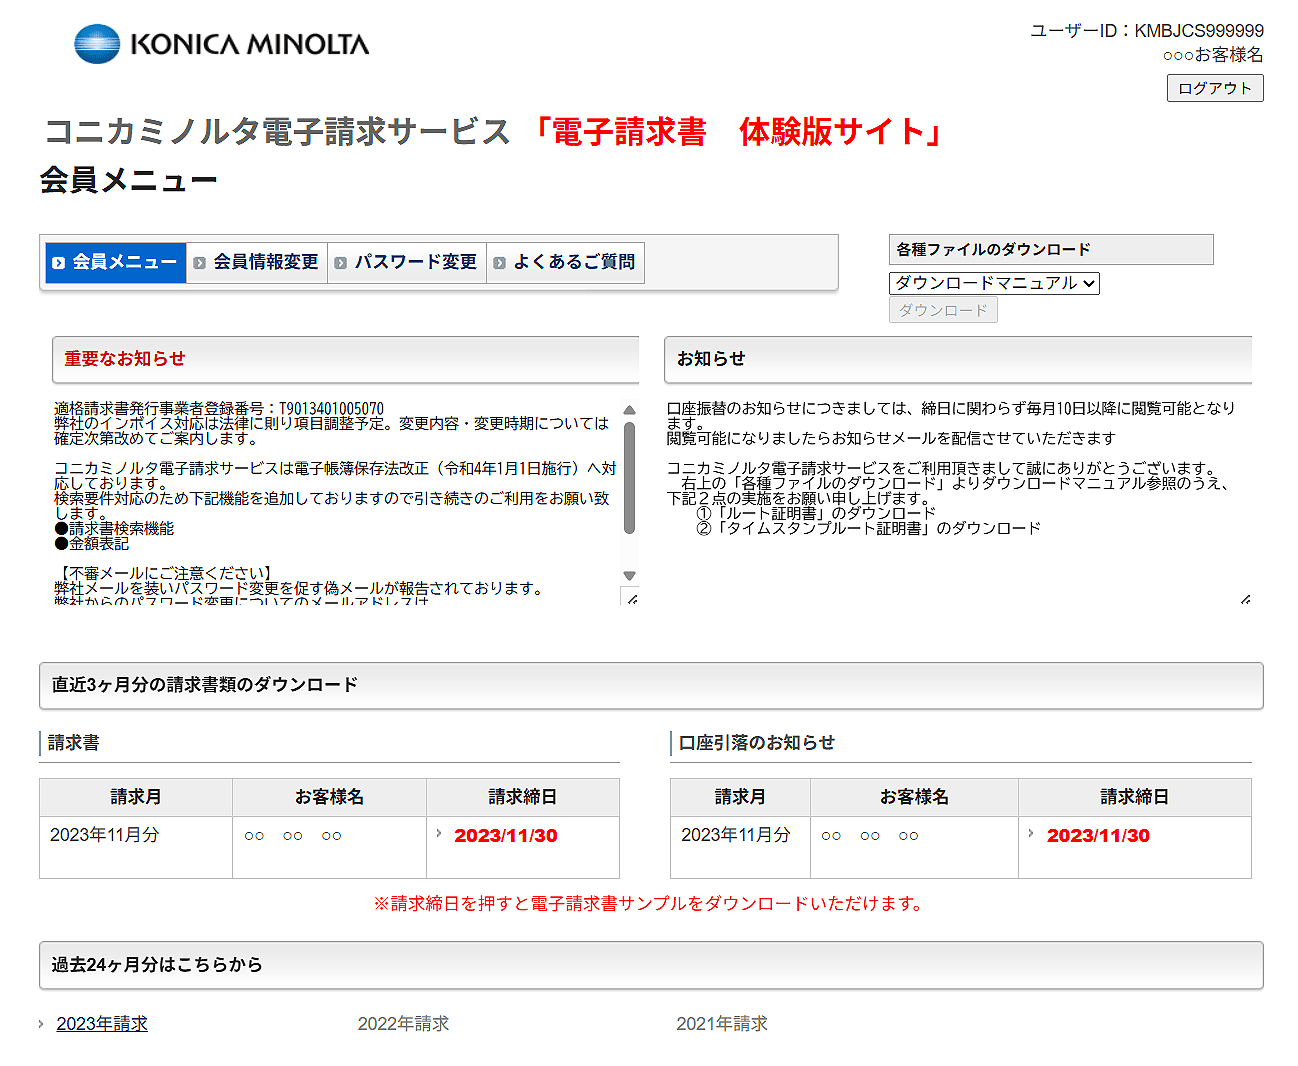Click the arrow icon beside パスワード変更
The image size is (1298, 1066).
341,263
